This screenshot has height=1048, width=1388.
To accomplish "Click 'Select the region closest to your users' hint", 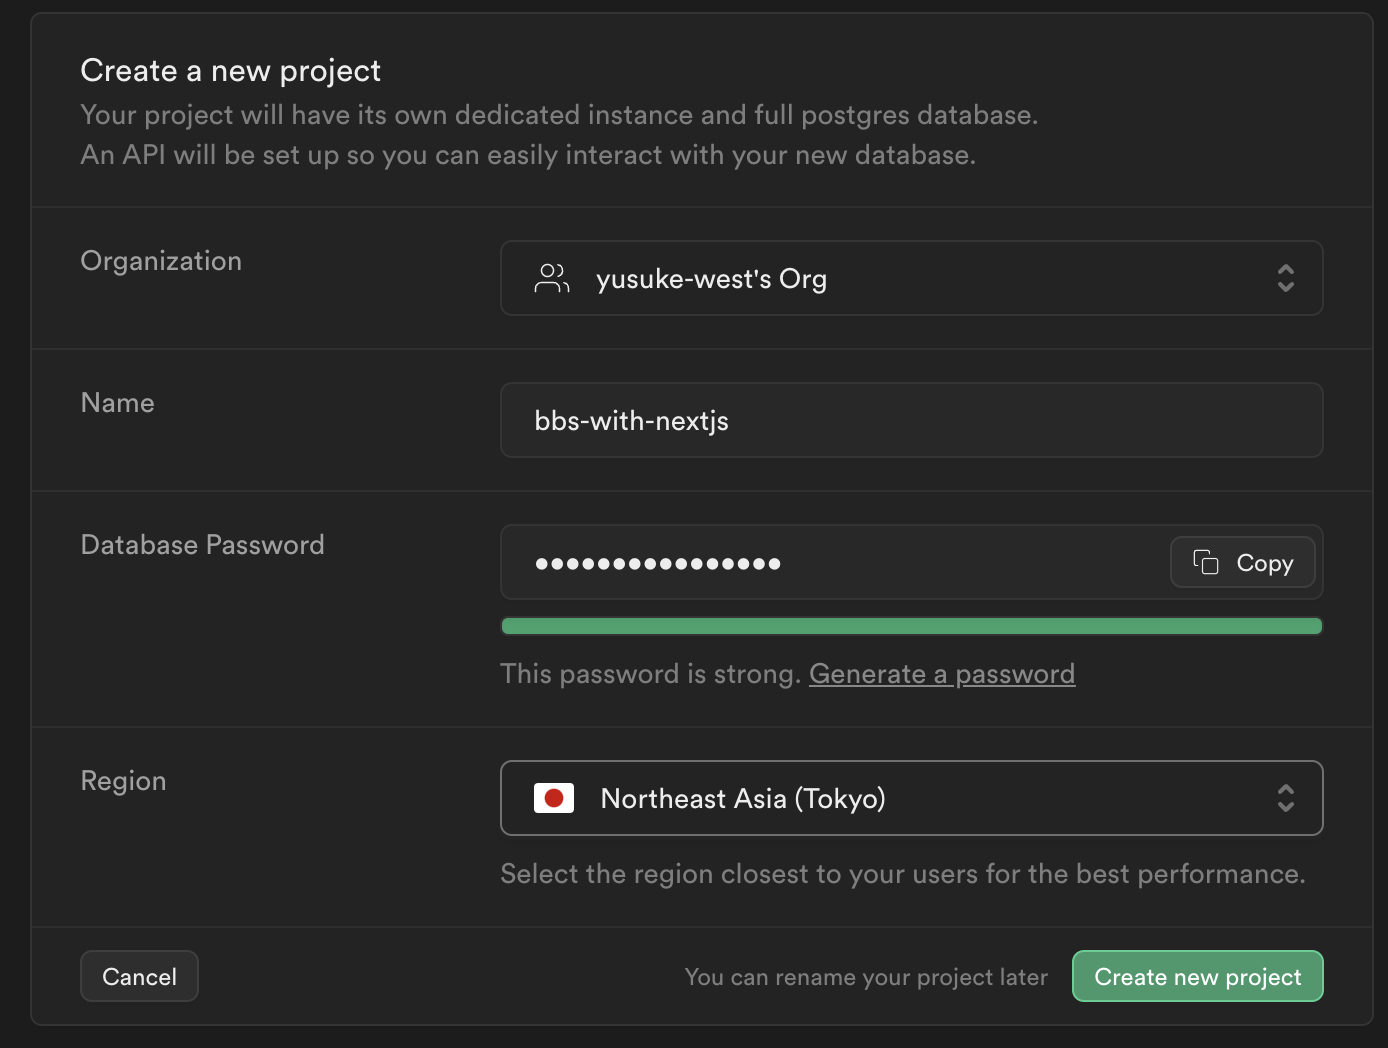I will pyautogui.click(x=903, y=874).
